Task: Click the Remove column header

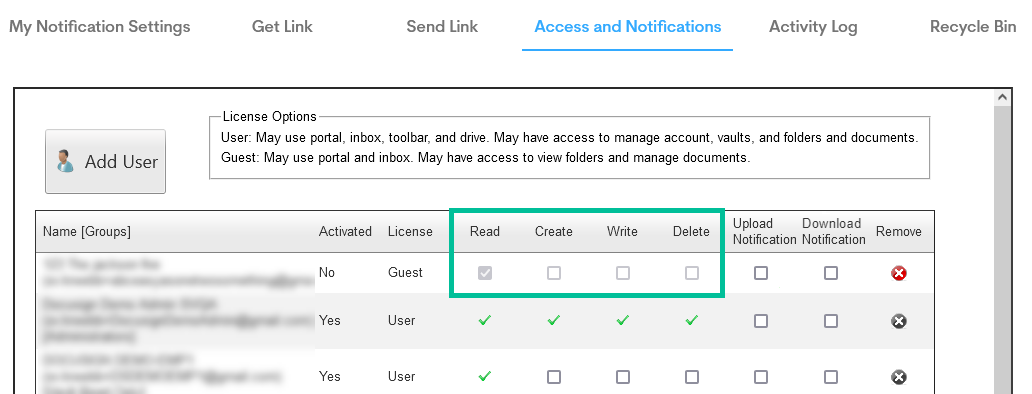Action: click(898, 232)
